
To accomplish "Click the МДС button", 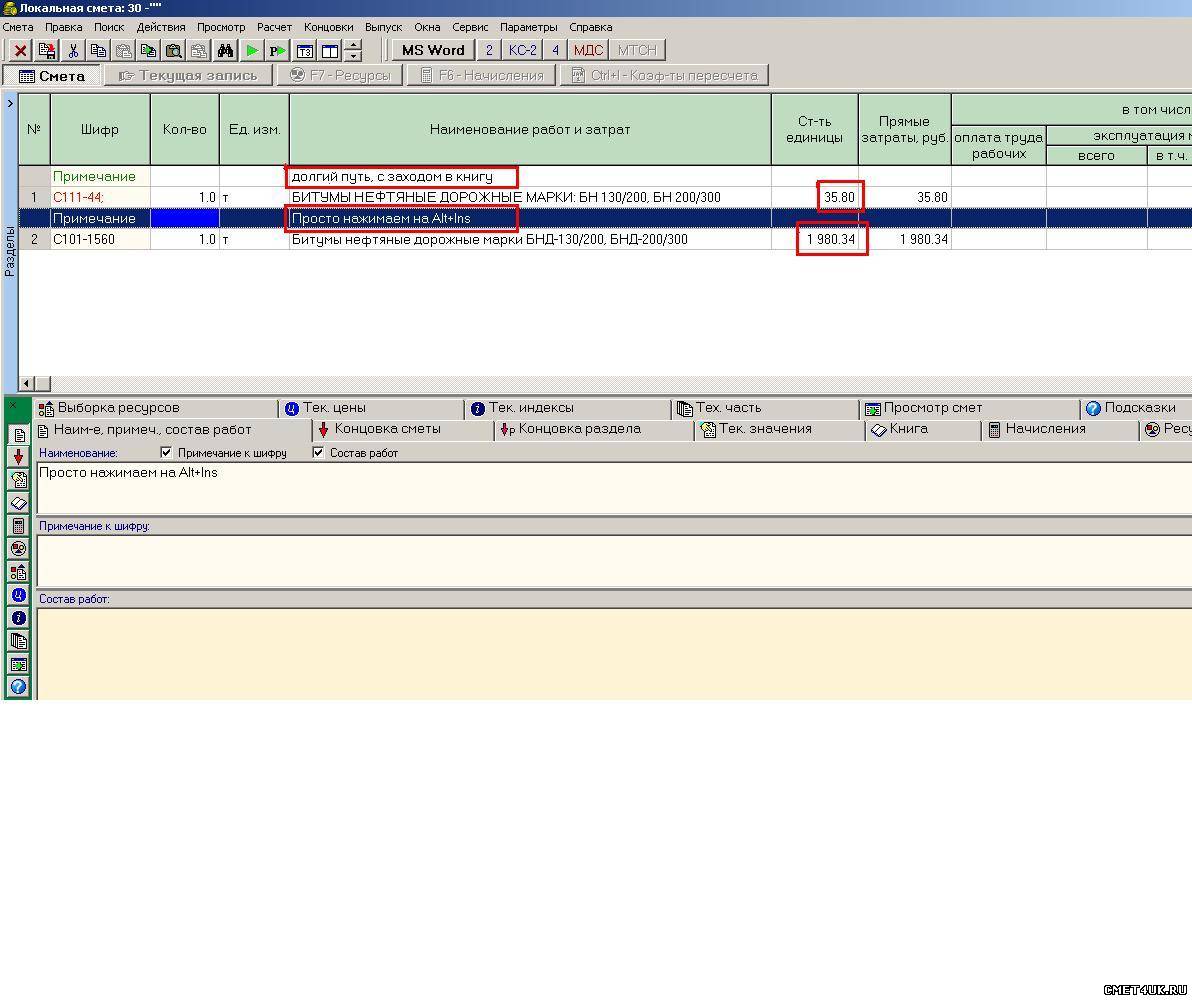I will click(x=588, y=50).
